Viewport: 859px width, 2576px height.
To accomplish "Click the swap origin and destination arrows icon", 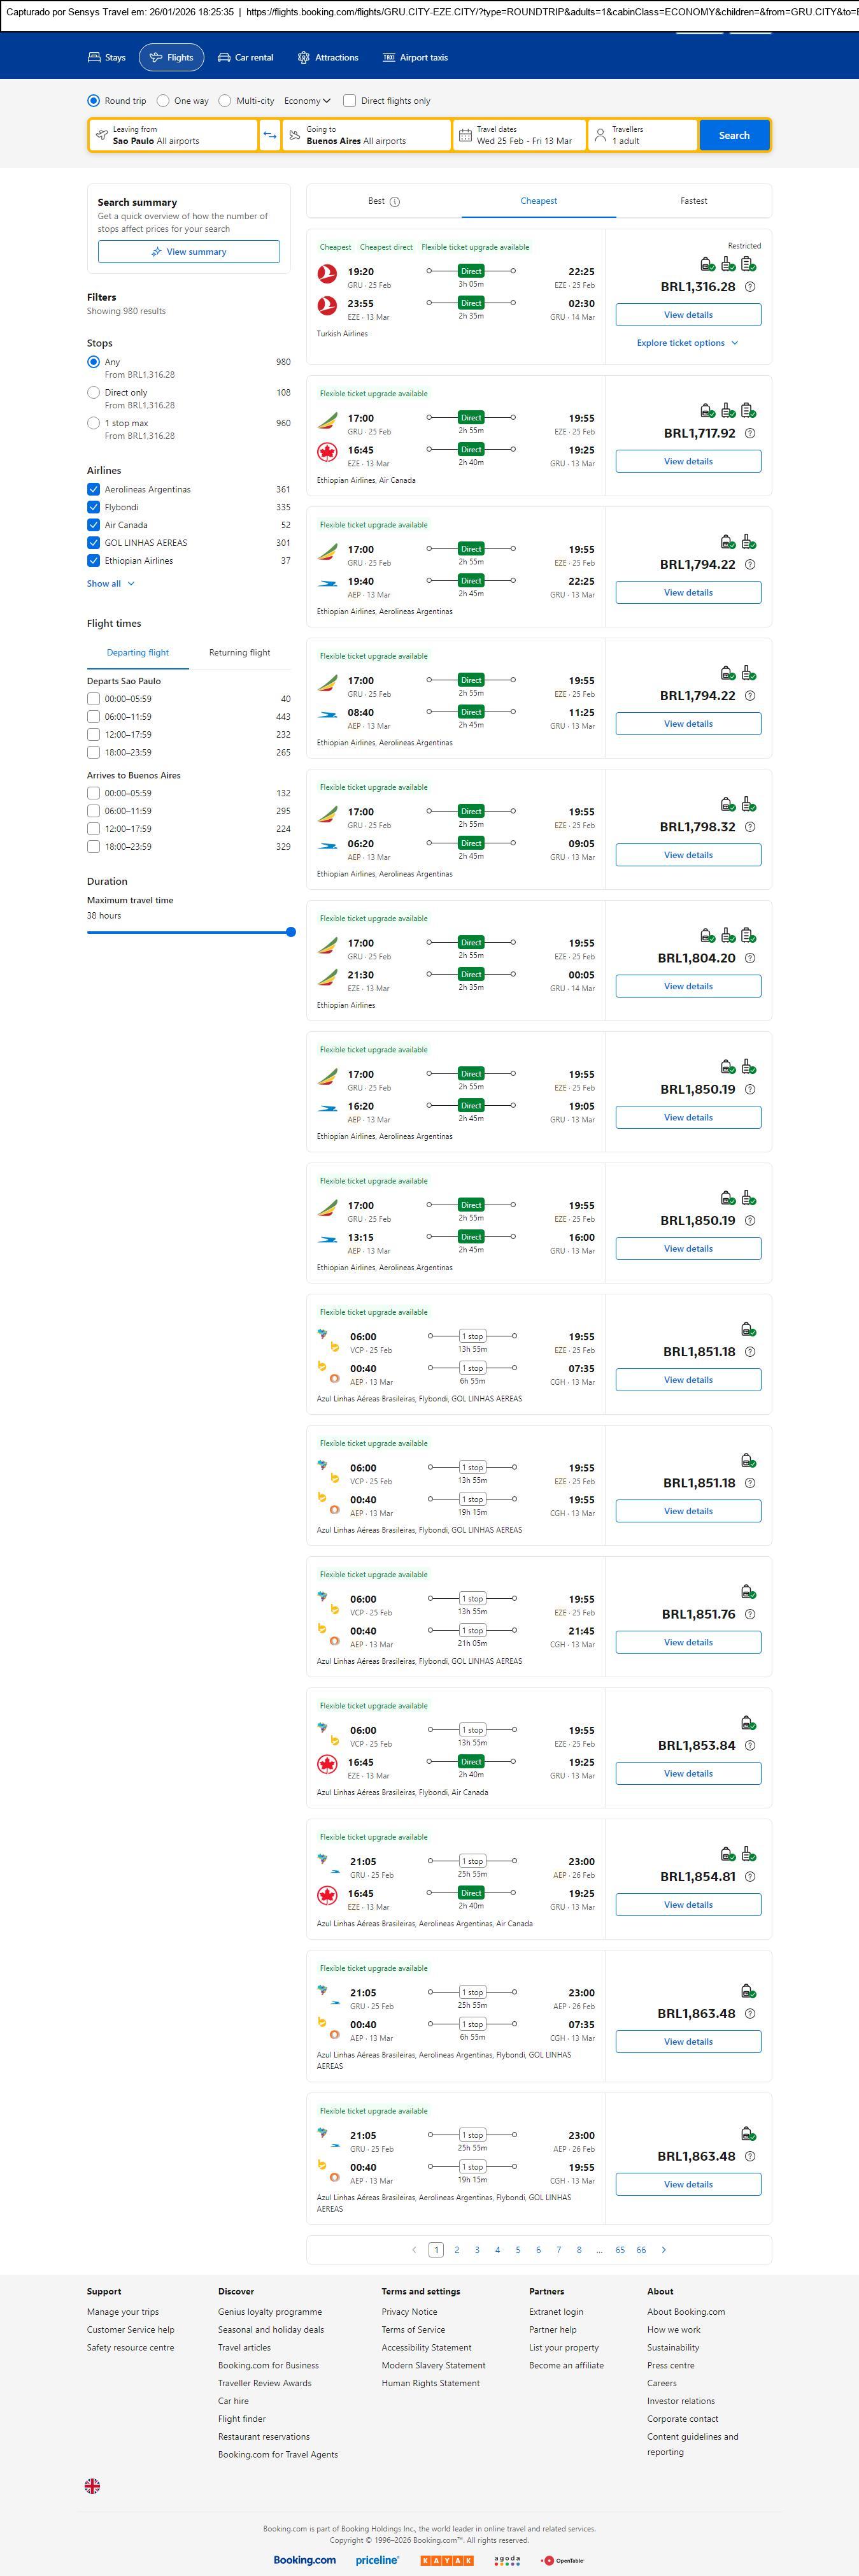I will [x=270, y=135].
